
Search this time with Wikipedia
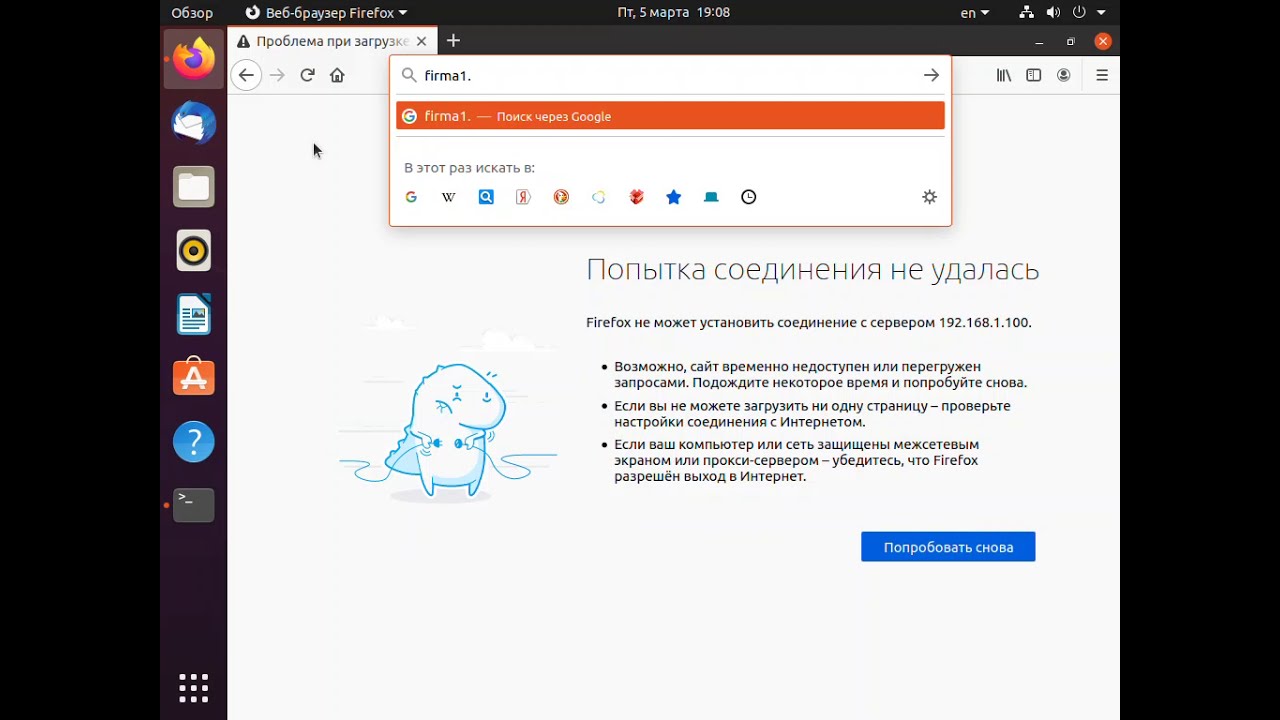point(448,197)
